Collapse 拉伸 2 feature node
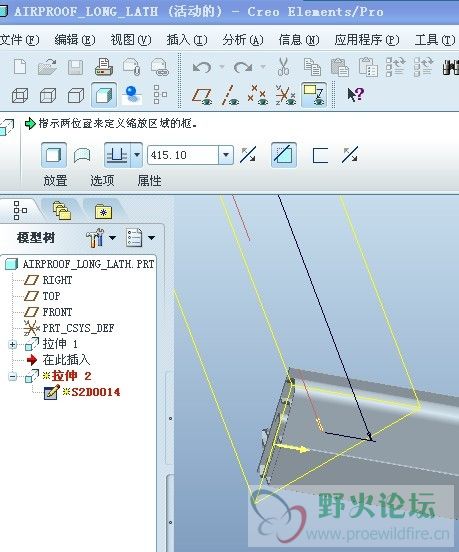The image size is (459, 552). [13, 376]
